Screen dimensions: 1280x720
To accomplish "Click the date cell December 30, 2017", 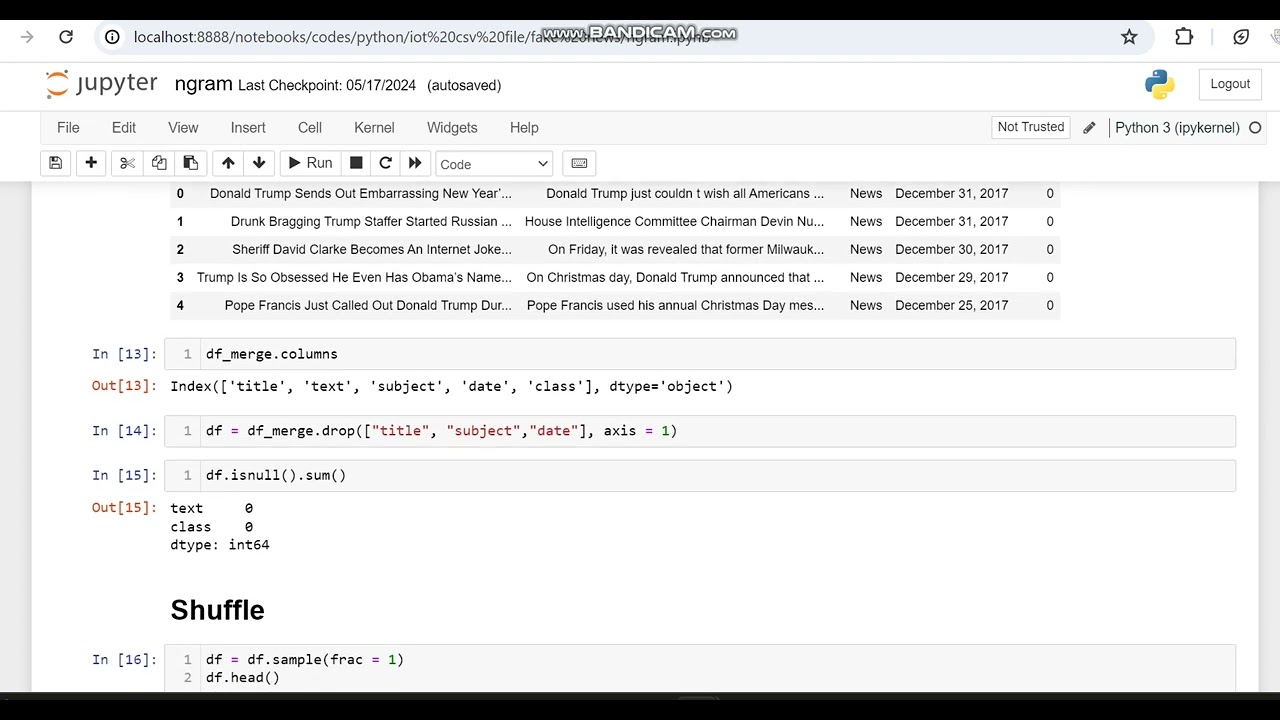I will 951,249.
